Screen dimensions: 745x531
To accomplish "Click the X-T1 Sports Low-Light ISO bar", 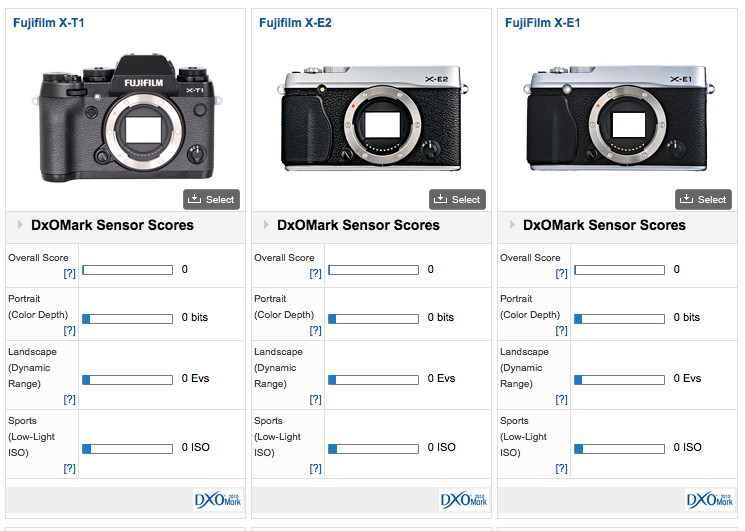I will pyautogui.click(x=127, y=449).
